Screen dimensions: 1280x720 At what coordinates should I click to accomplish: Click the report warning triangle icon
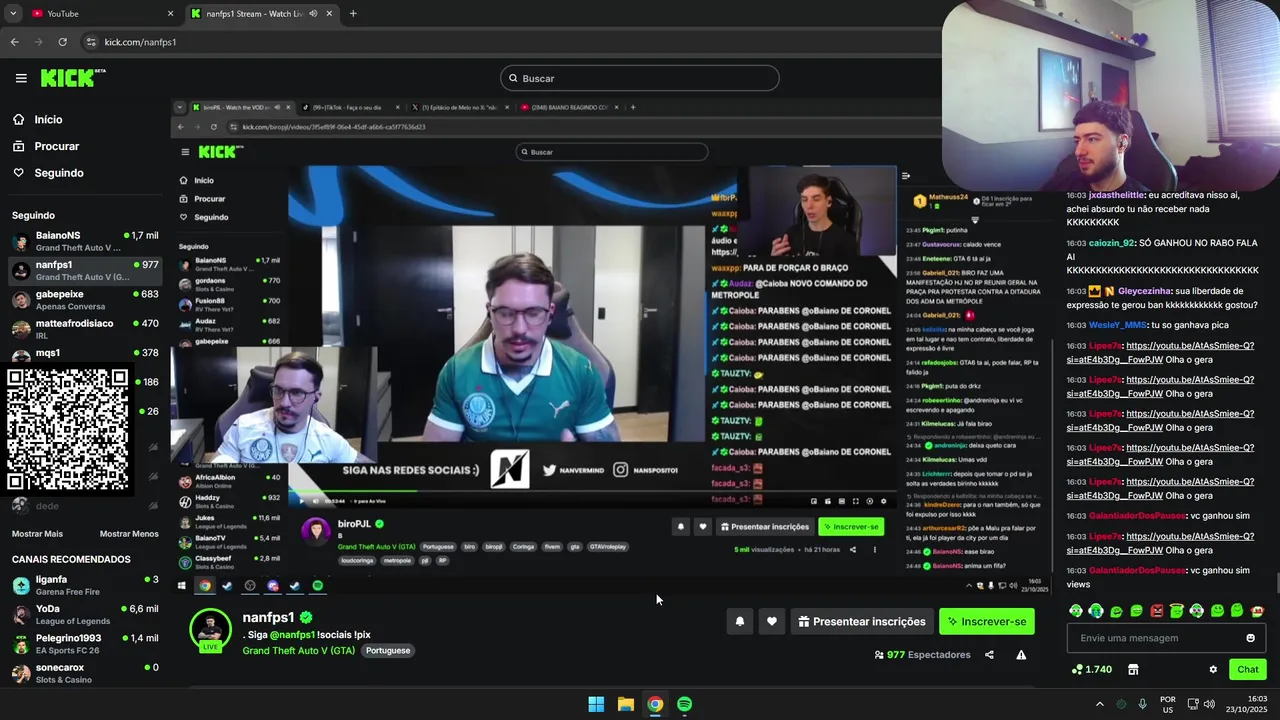1021,655
